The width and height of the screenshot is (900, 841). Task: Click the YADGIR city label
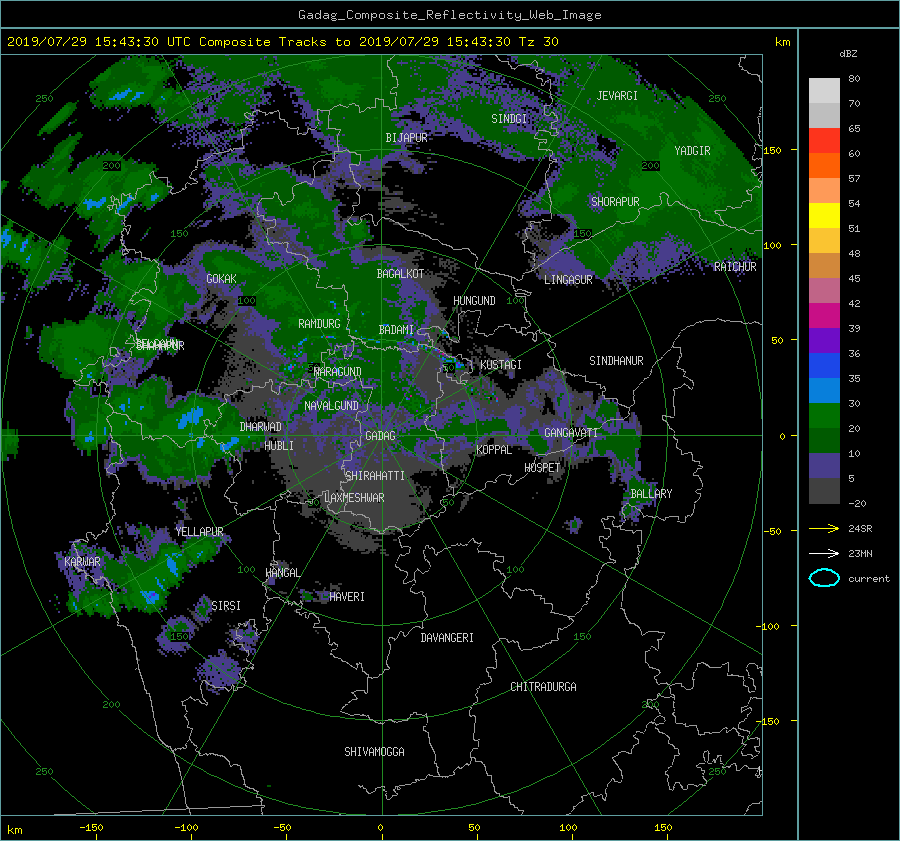692,151
